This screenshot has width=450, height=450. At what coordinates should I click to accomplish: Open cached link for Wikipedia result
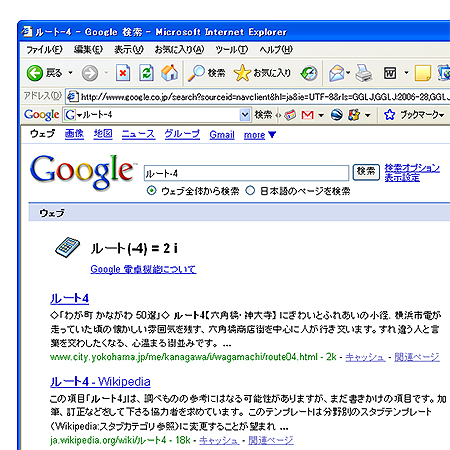tap(219, 441)
